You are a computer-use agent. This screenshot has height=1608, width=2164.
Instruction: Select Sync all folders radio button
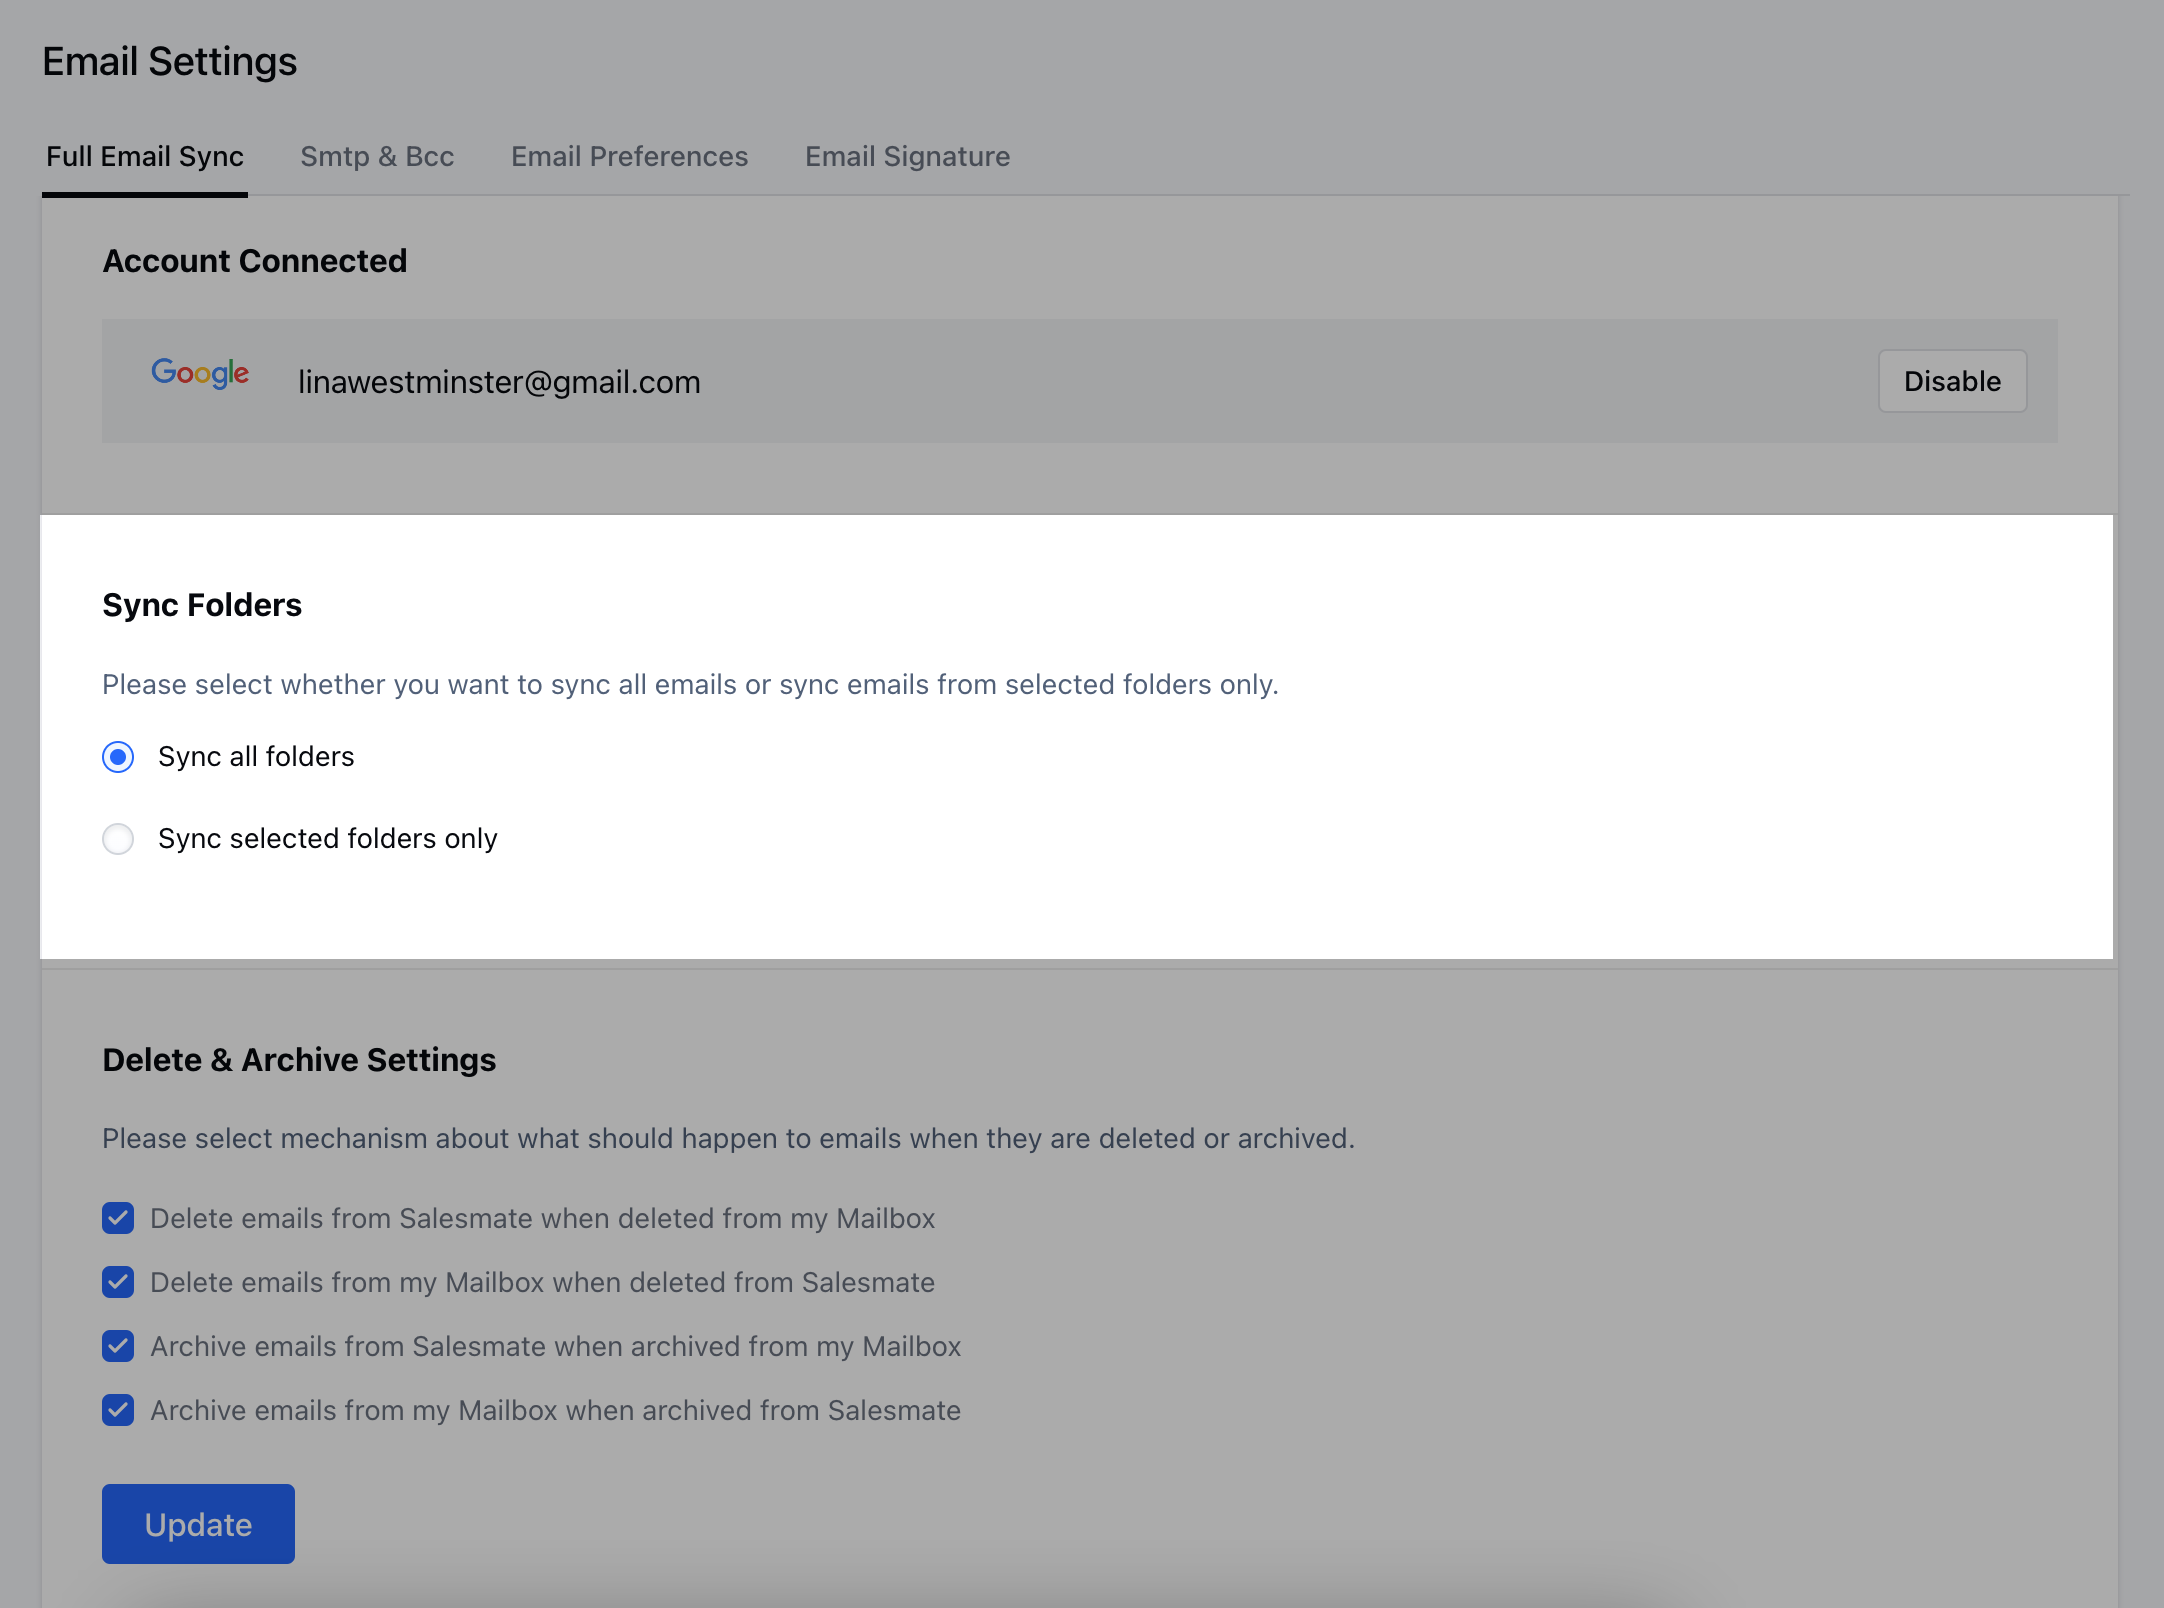(118, 757)
